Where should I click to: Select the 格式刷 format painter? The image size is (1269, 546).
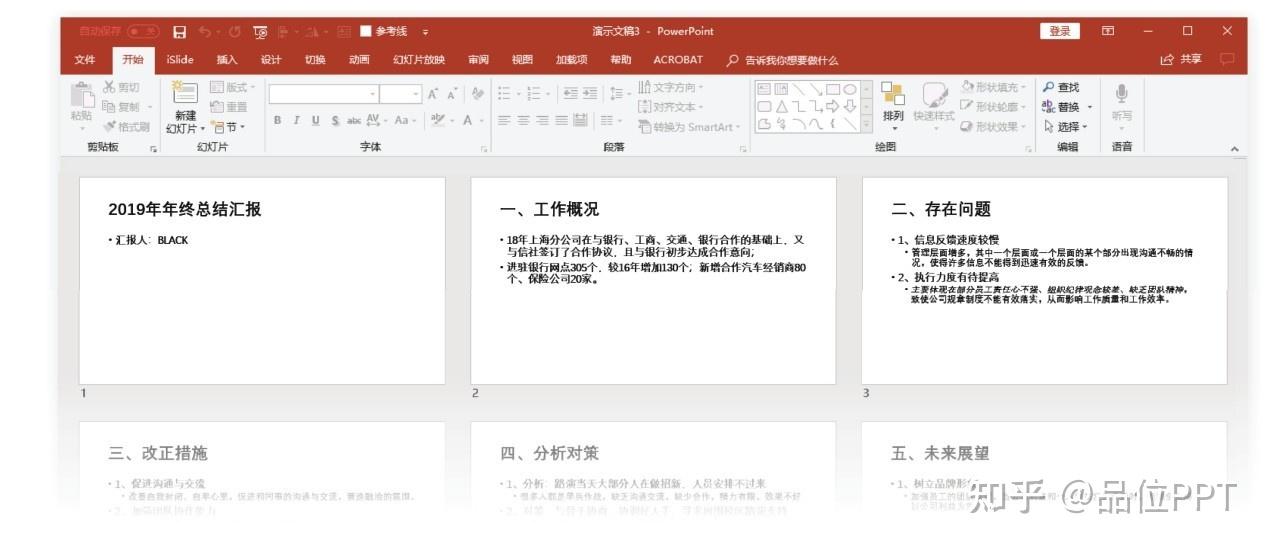click(x=127, y=127)
